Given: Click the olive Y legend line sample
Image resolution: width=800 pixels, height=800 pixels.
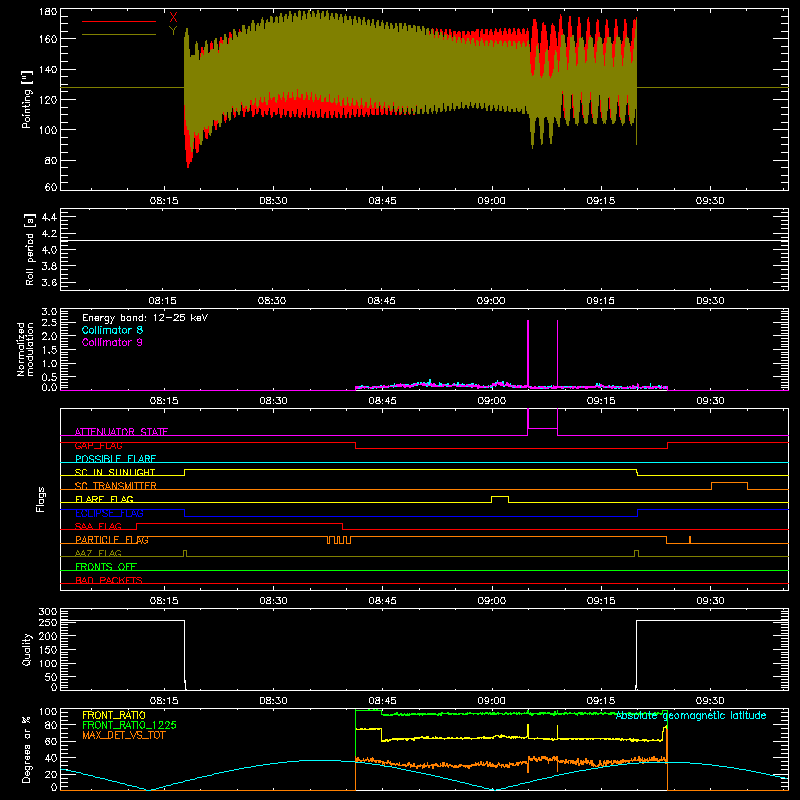Looking at the screenshot, I should click(119, 34).
